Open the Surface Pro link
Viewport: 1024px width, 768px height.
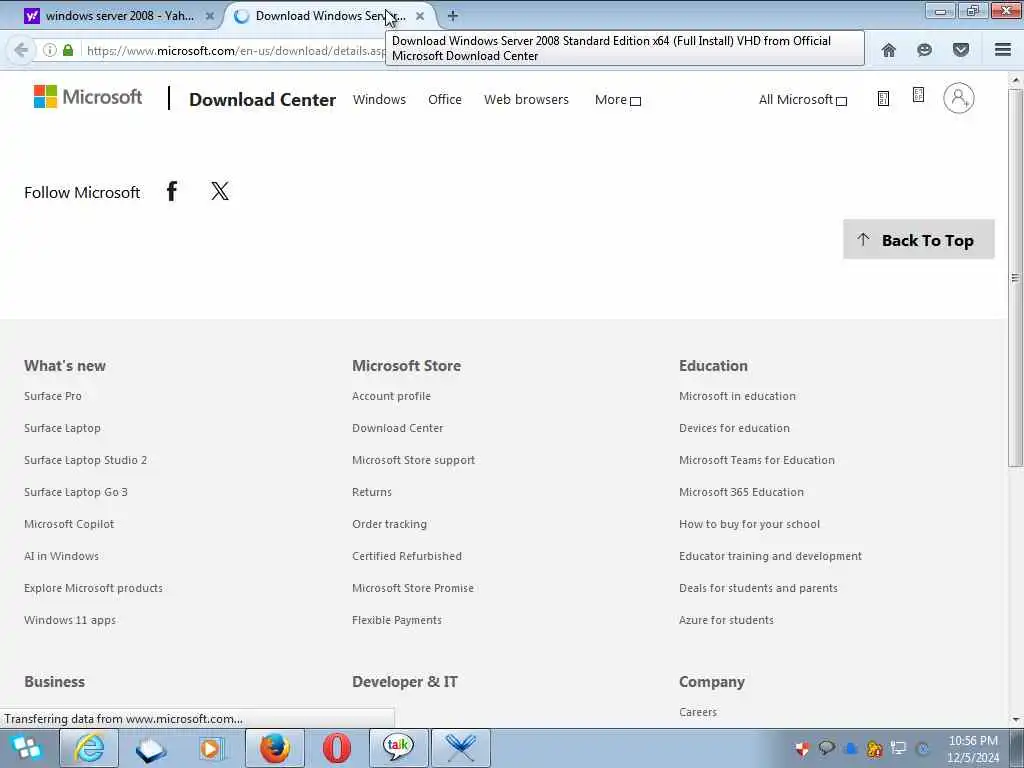pos(53,396)
